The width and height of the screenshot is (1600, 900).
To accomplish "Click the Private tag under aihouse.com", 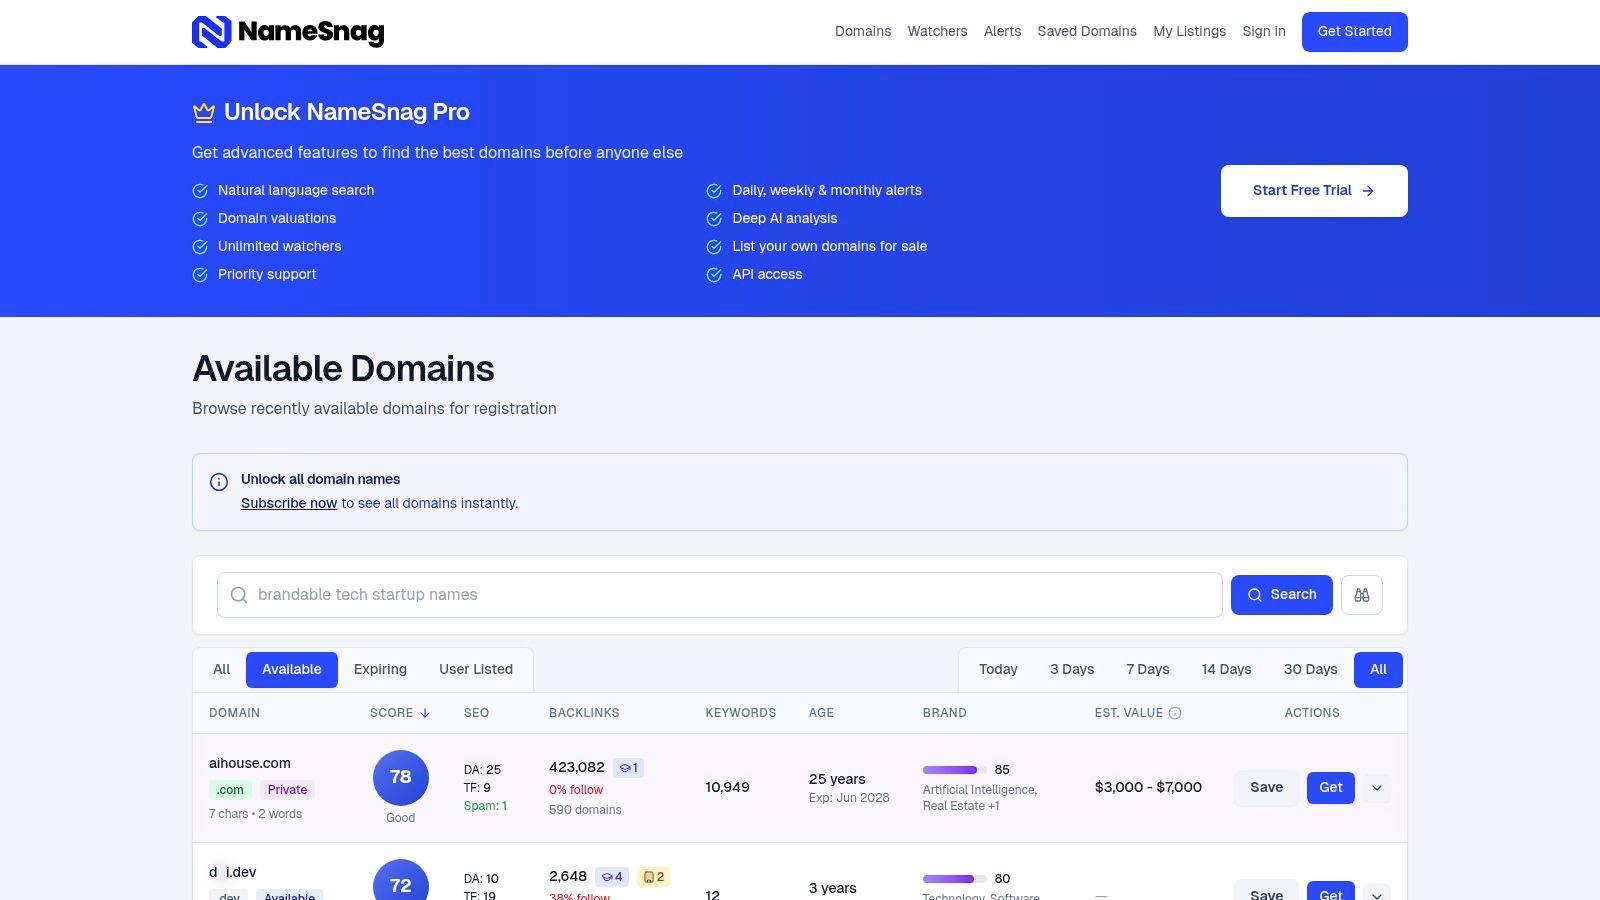I will (x=287, y=790).
